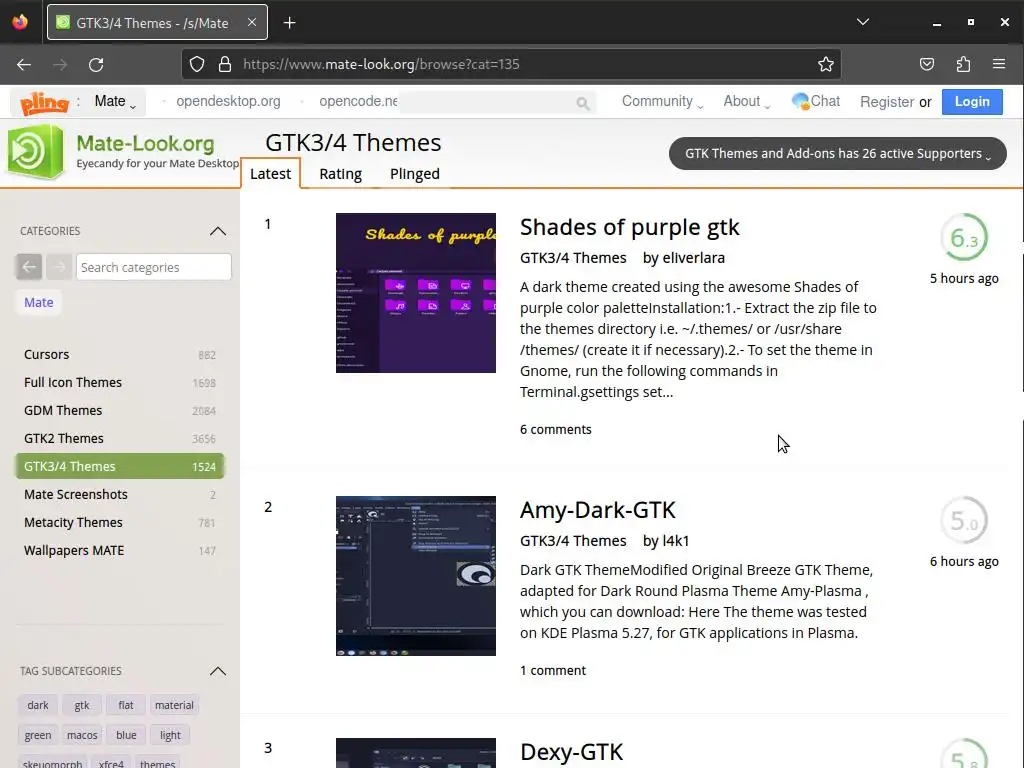Screen dimensions: 1024x768
Task: Open the Mate site dropdown
Action: [115, 102]
